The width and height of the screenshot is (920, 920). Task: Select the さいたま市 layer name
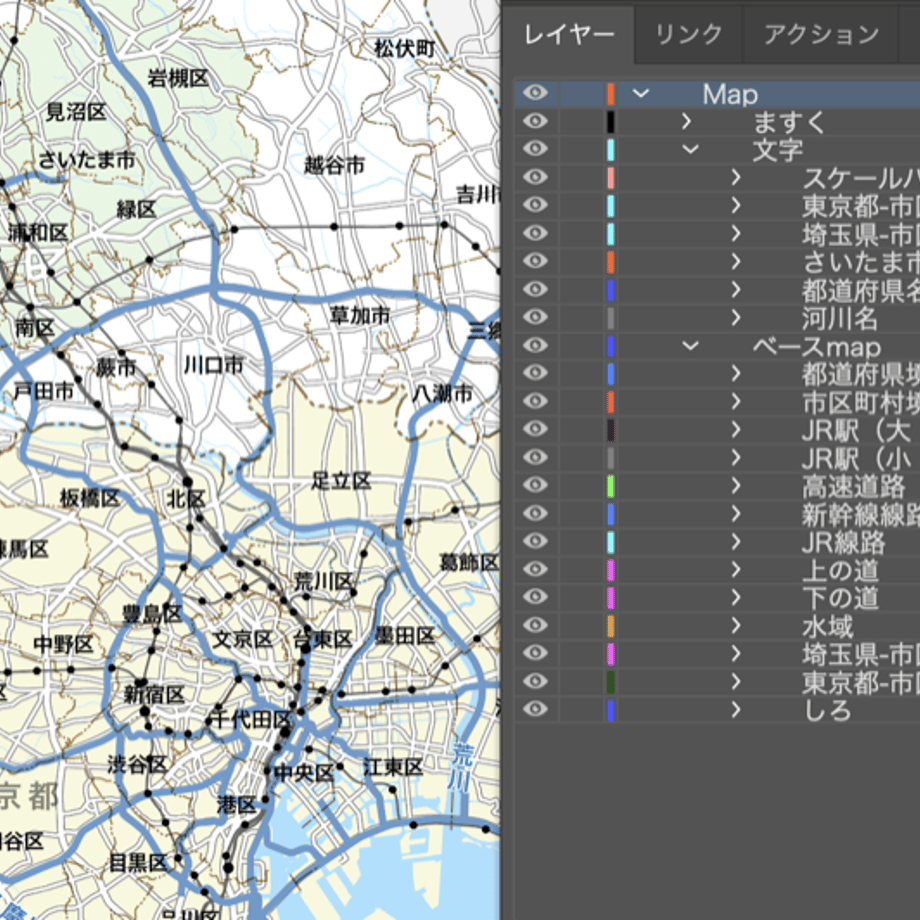pyautogui.click(x=861, y=262)
